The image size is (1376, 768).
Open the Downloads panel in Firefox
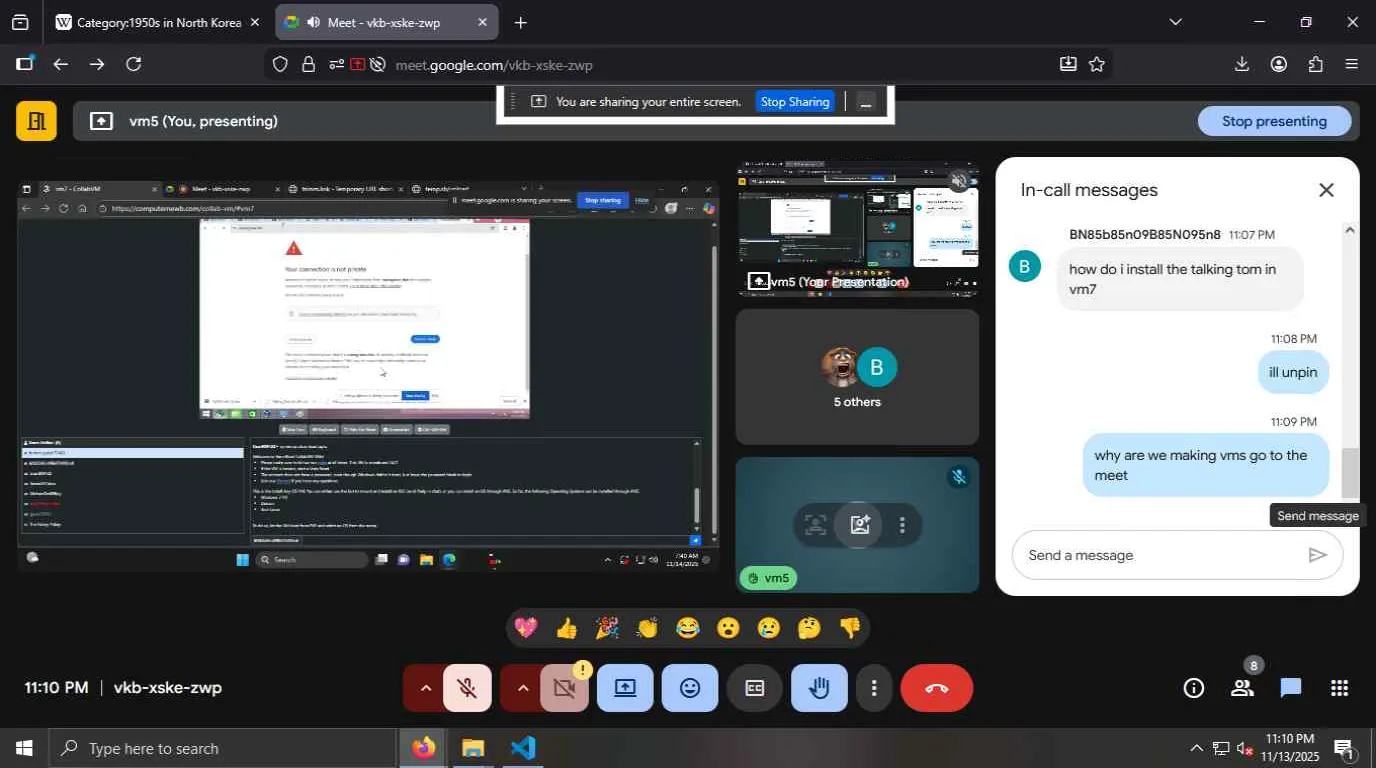pyautogui.click(x=1242, y=64)
